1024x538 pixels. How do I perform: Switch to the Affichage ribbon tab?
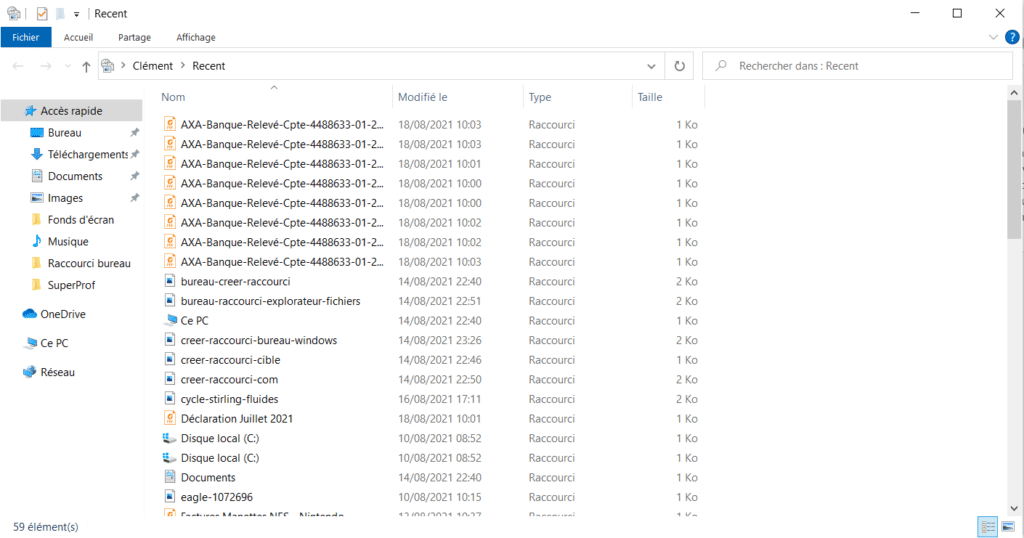[x=195, y=37]
